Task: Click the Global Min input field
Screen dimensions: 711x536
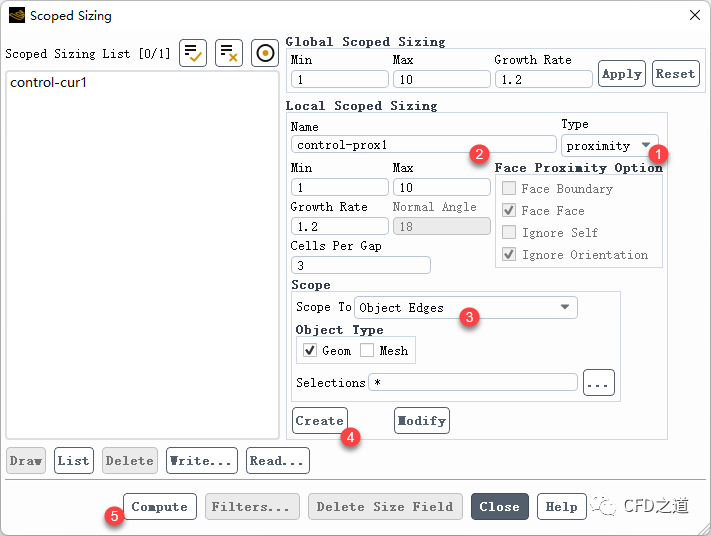Action: coord(340,79)
